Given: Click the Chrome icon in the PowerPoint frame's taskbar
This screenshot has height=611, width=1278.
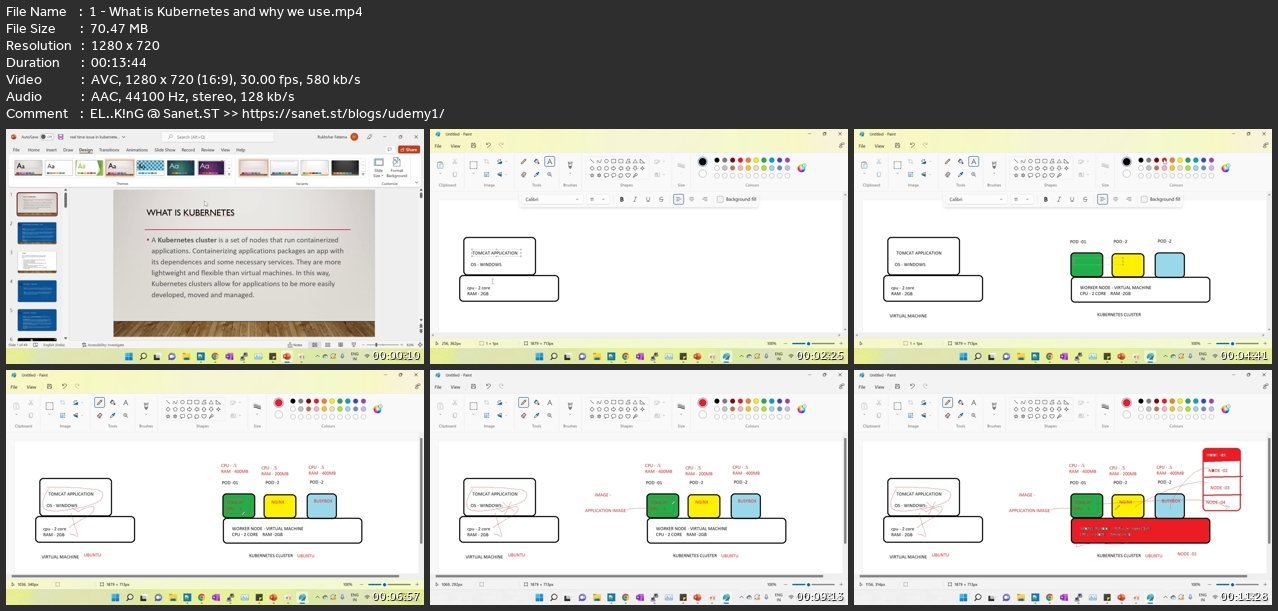Looking at the screenshot, I should pos(215,357).
